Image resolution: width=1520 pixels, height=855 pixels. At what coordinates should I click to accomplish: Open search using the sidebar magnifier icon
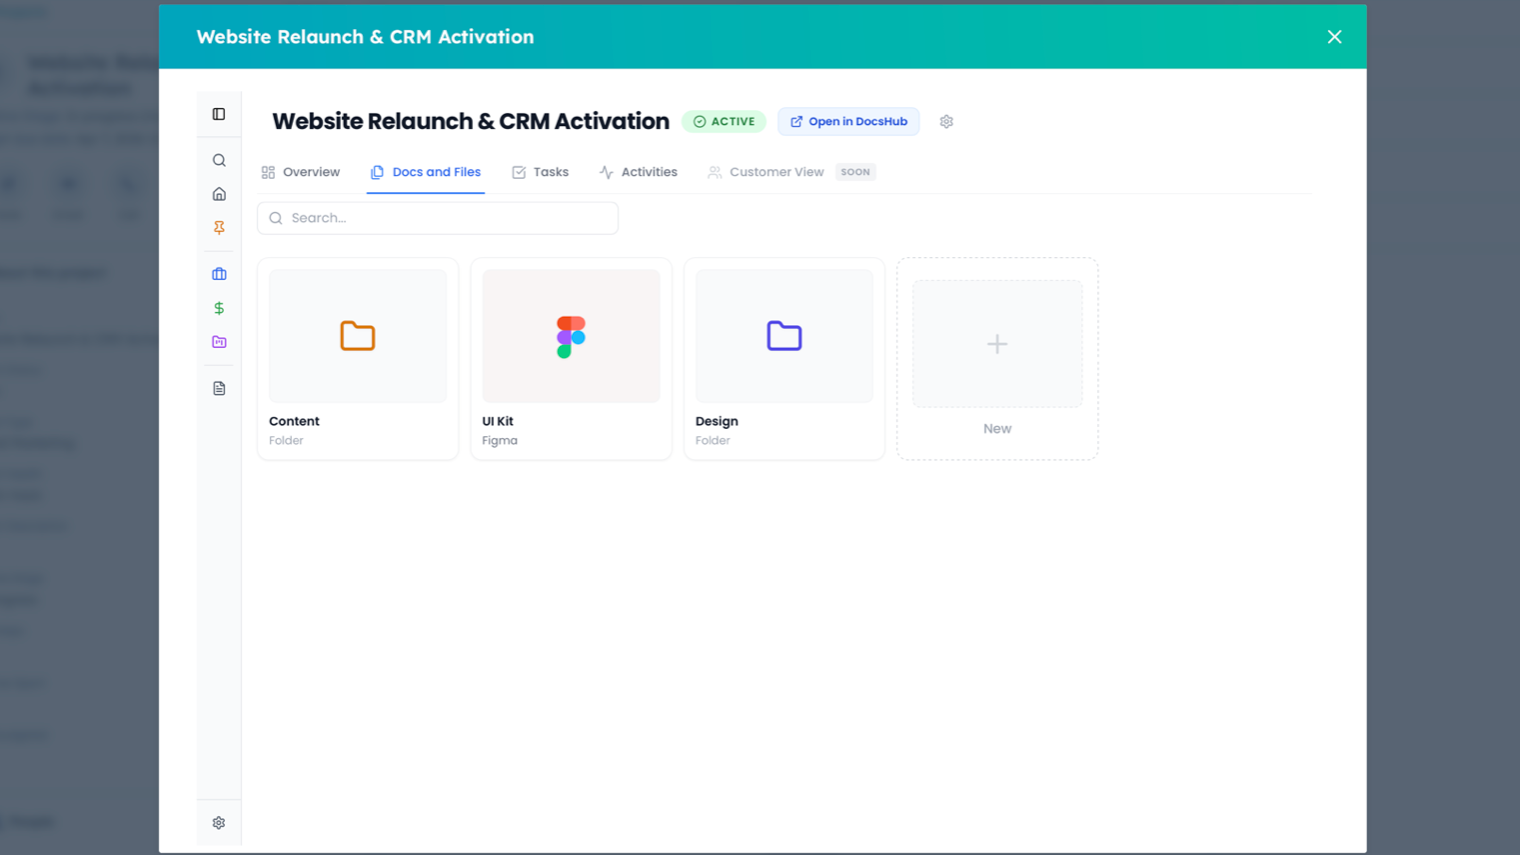pos(218,159)
